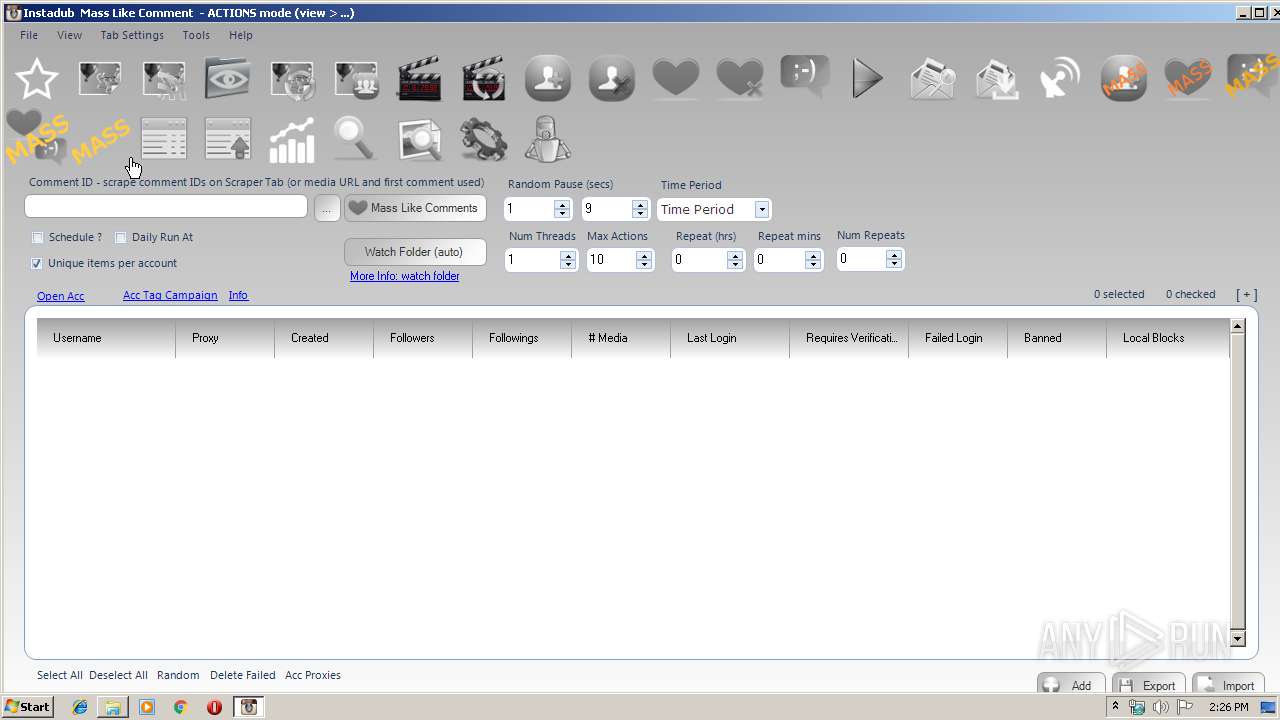
Task: Open the list table icon
Action: click(x=164, y=139)
